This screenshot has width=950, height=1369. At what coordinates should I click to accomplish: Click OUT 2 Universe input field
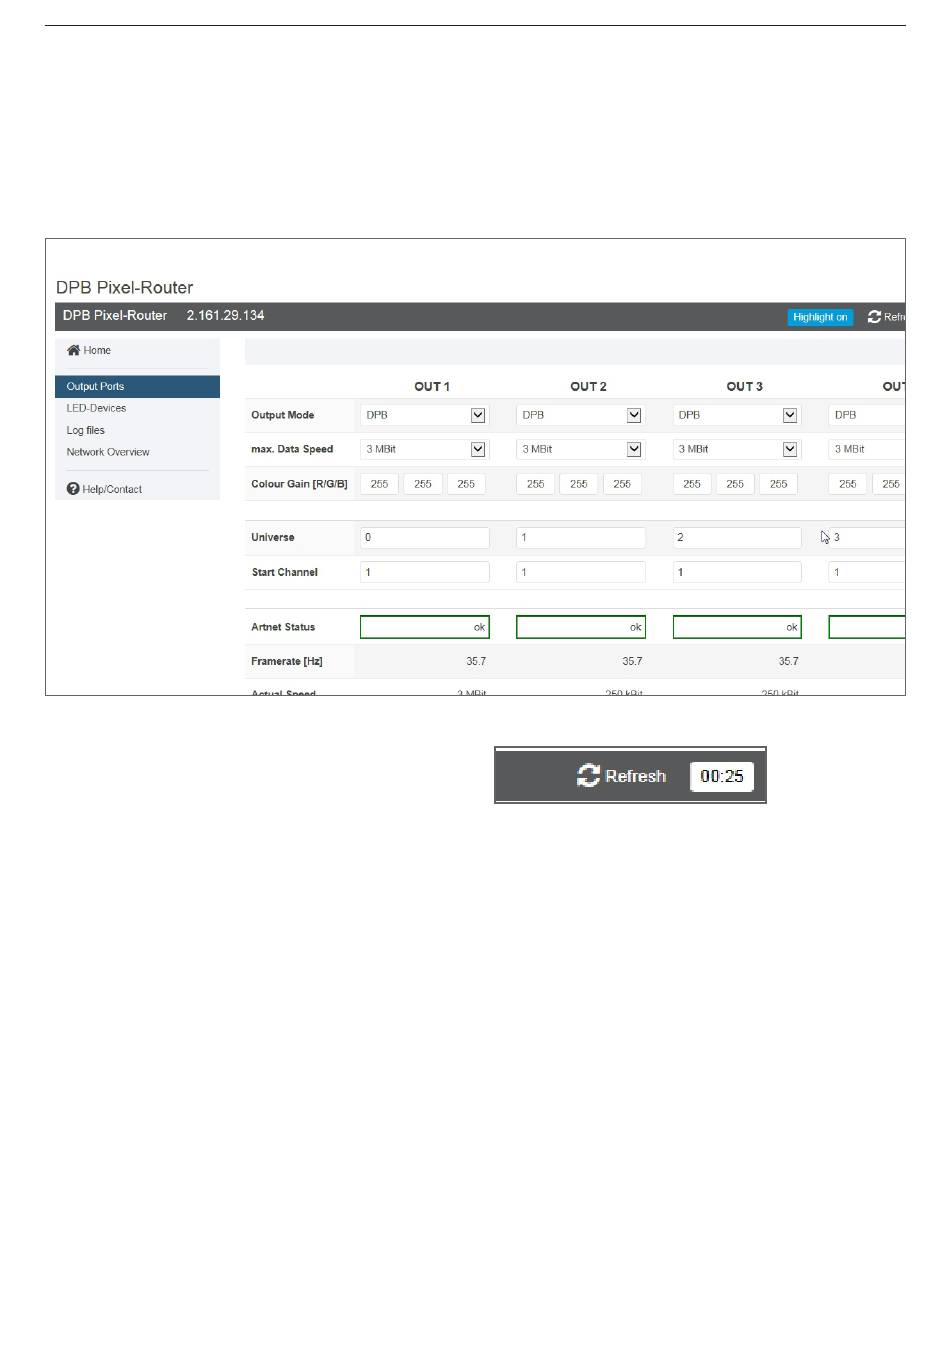[581, 537]
